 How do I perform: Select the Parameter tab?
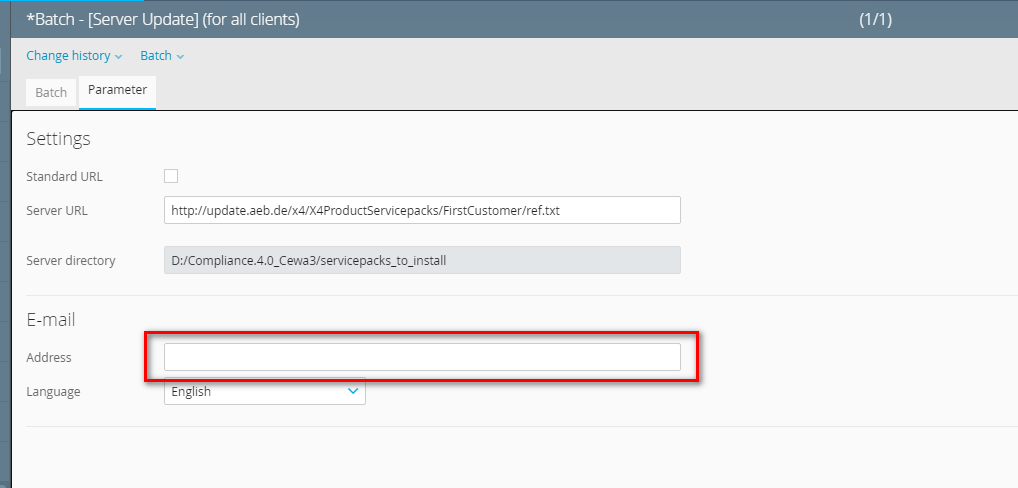point(117,91)
